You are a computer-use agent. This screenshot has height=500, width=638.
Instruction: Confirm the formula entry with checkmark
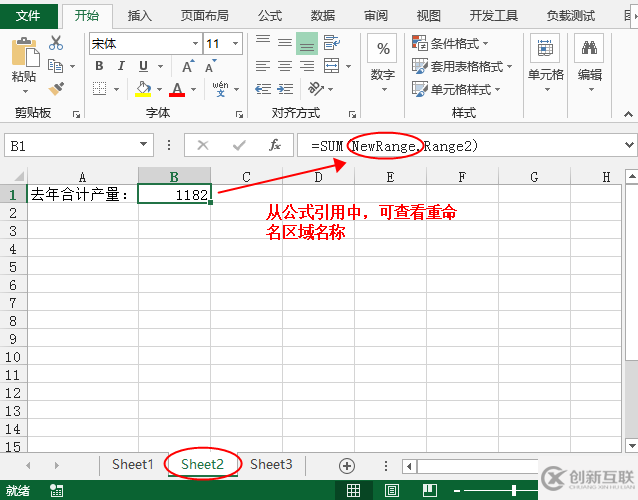click(239, 145)
